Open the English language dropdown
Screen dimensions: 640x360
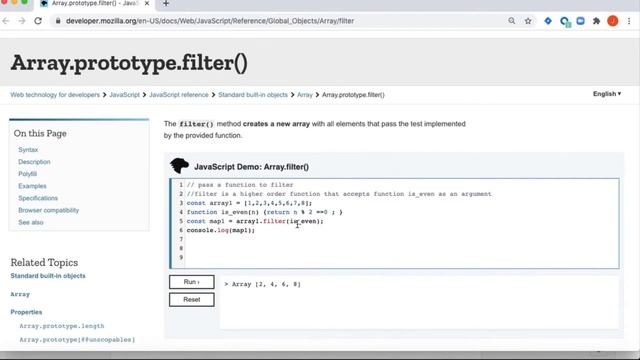point(607,94)
